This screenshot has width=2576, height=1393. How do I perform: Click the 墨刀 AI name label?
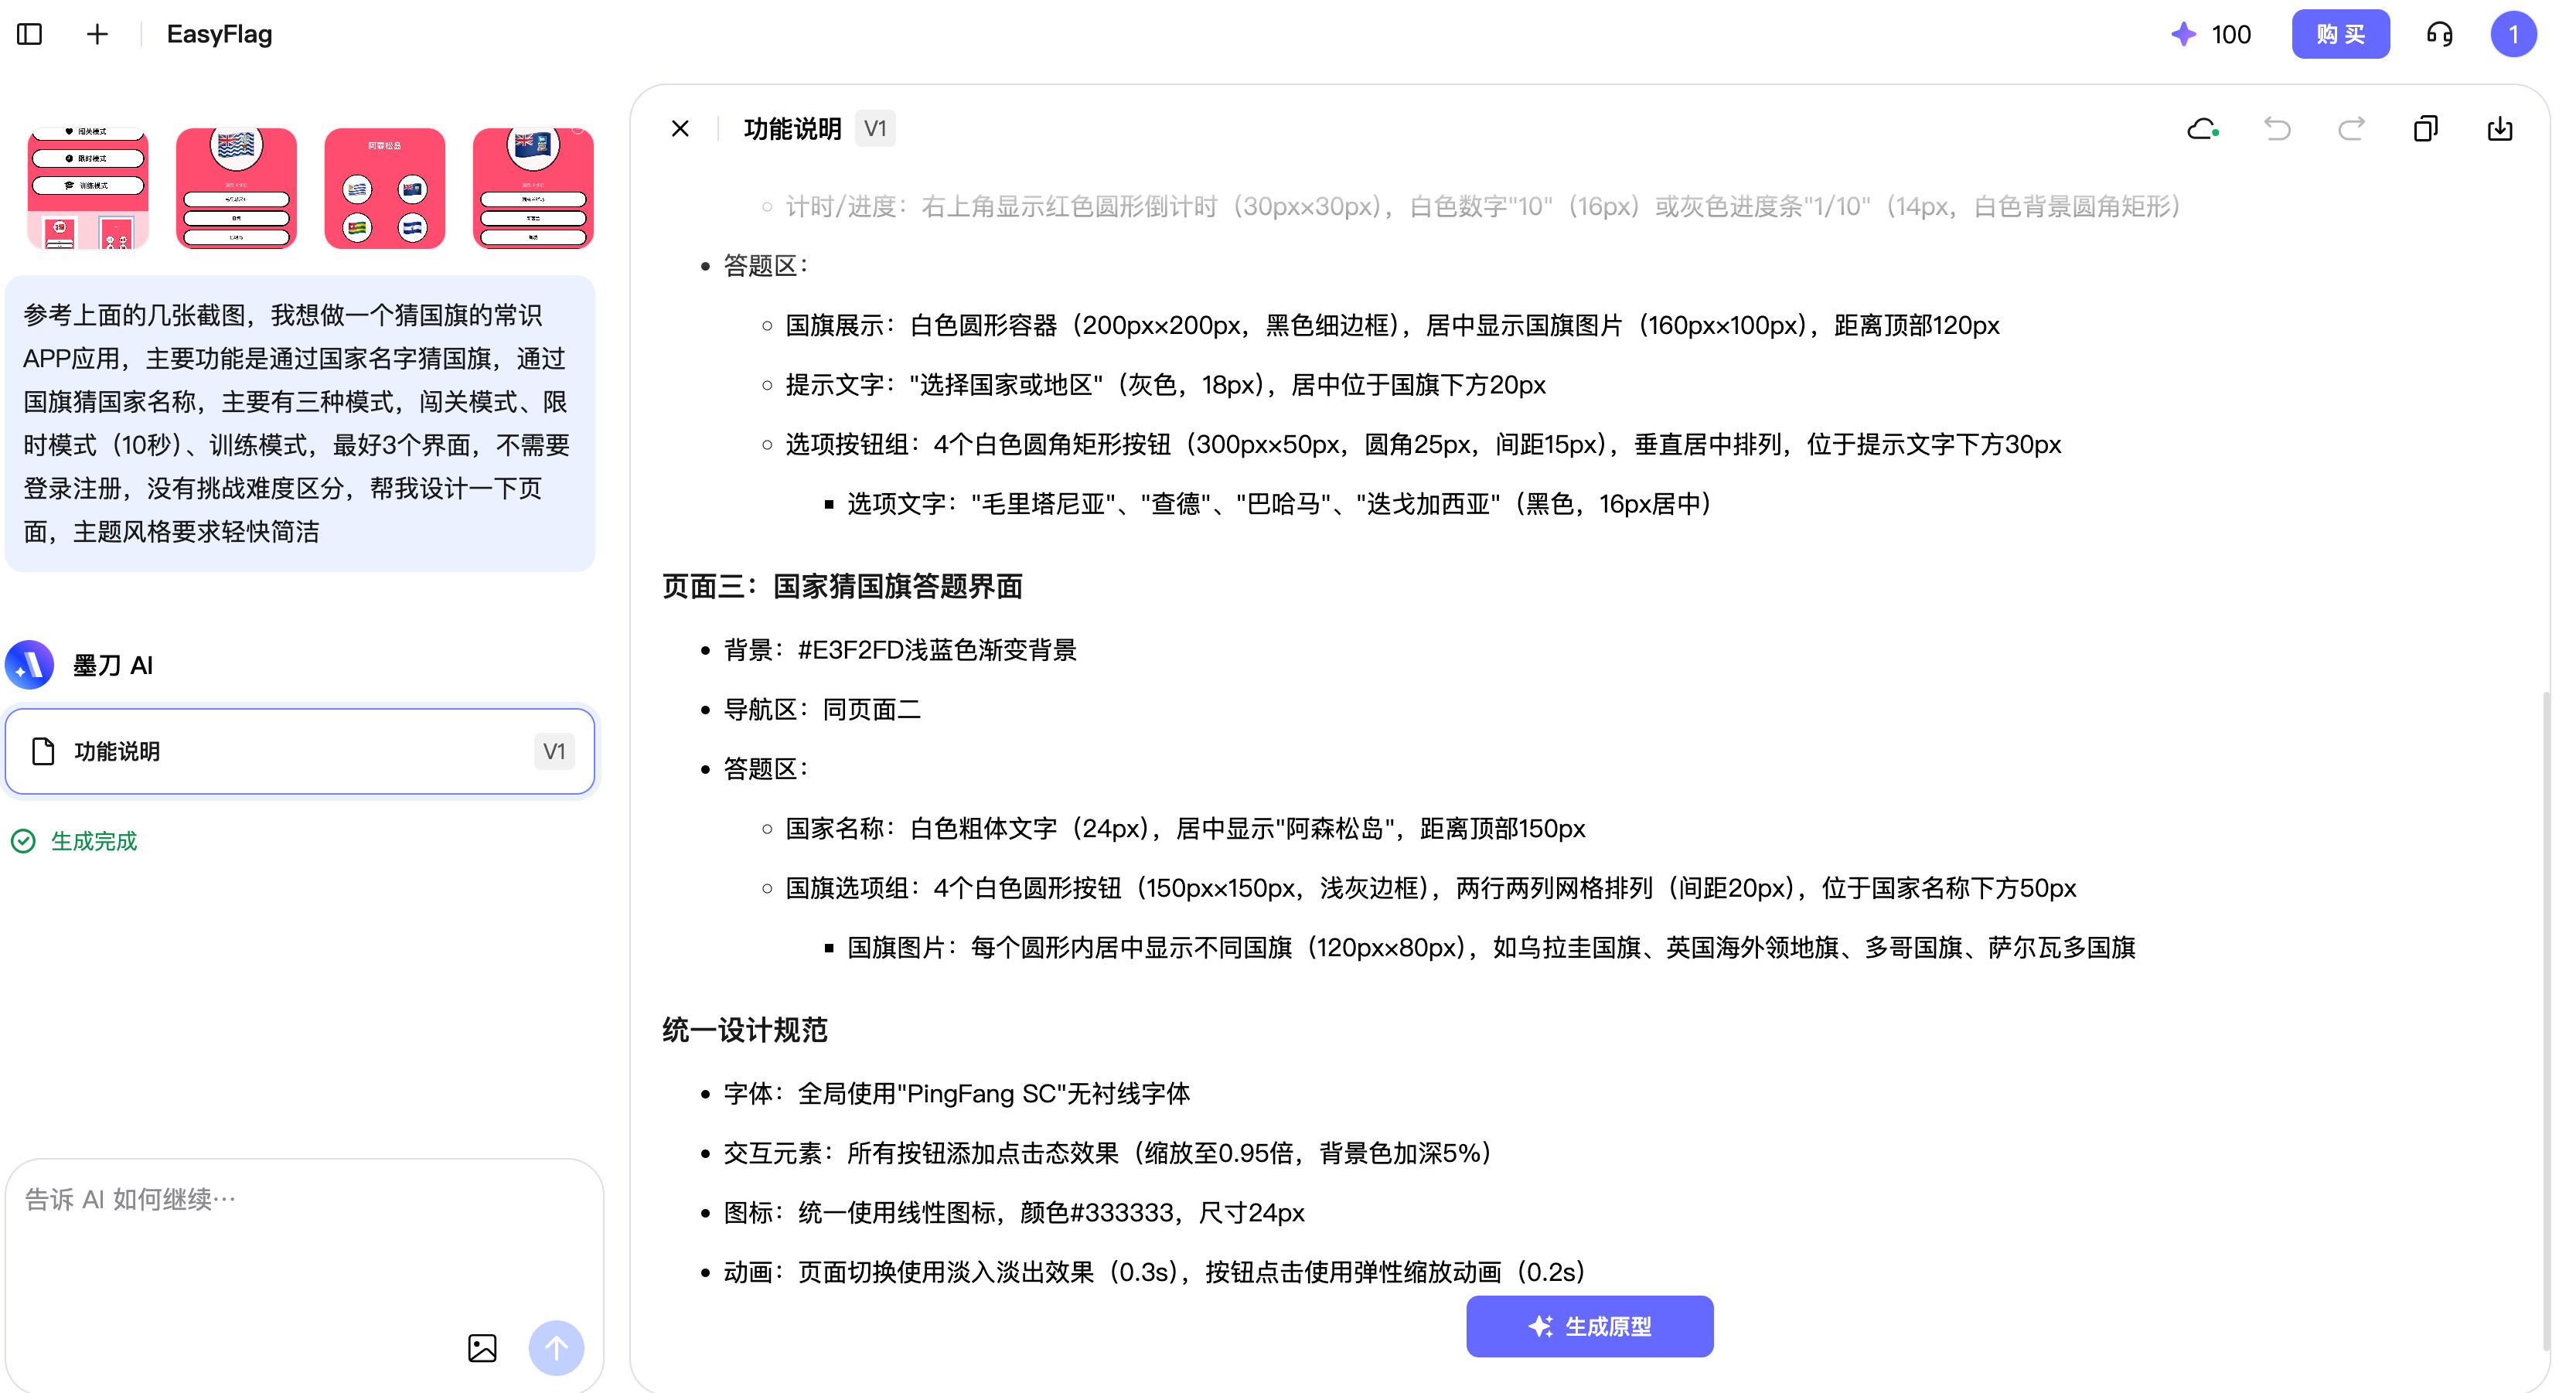tap(113, 665)
